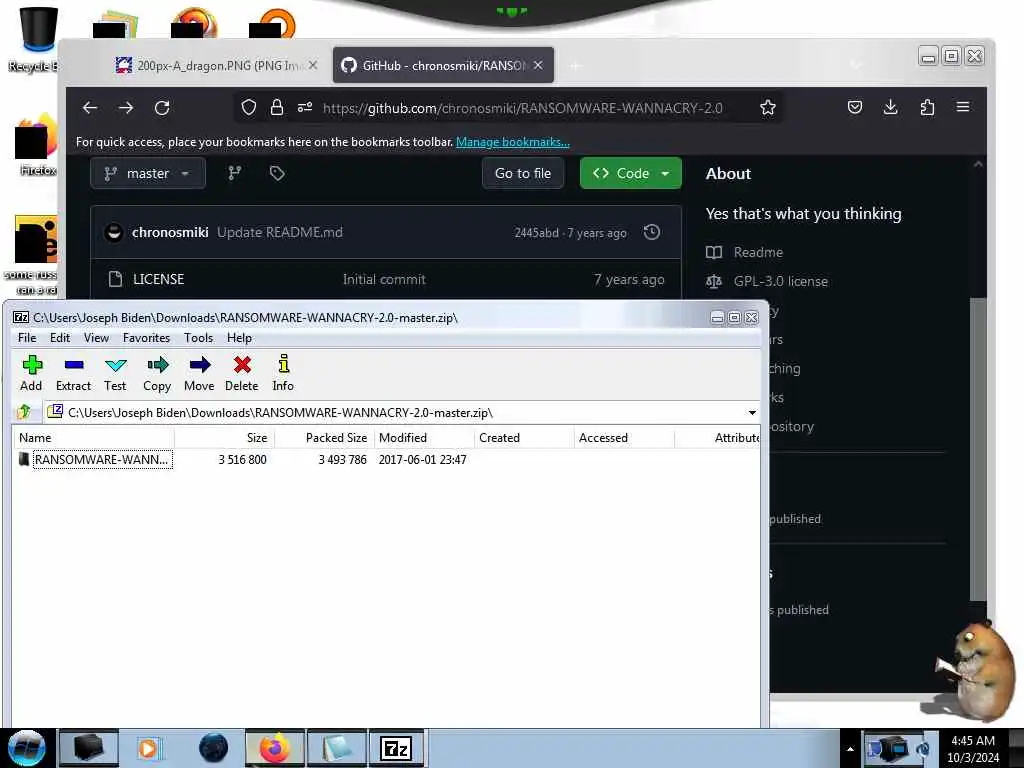Open site permissions icon in address bar
The width and height of the screenshot is (1024, 768).
[x=305, y=108]
